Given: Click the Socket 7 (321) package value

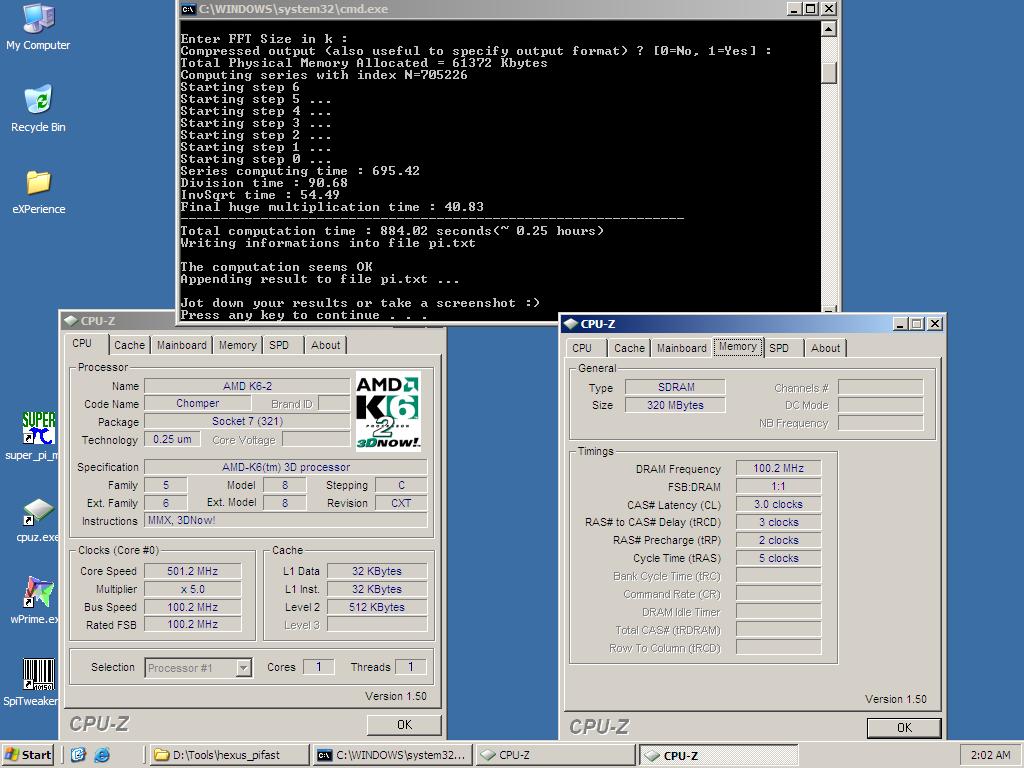Looking at the screenshot, I should (247, 421).
